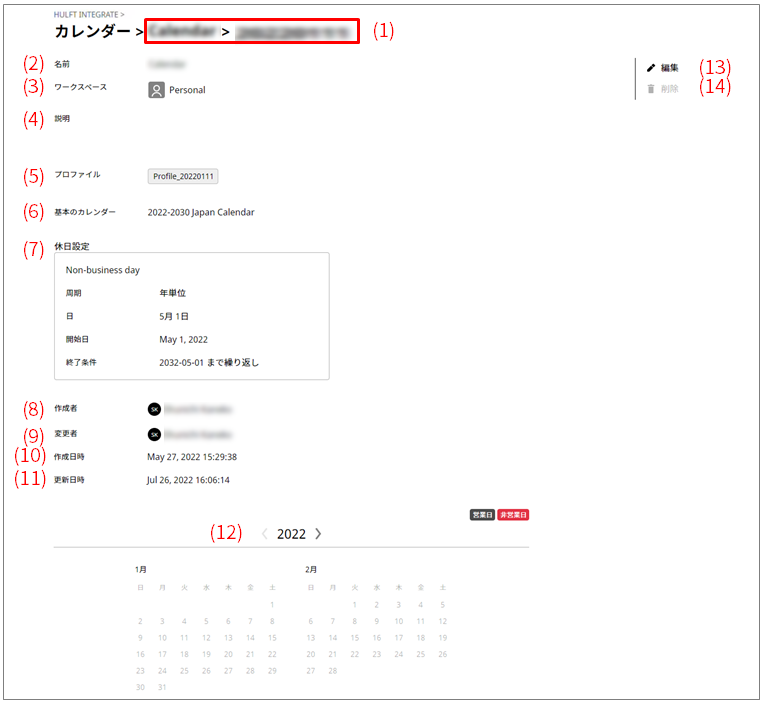
Task: Navigate to カレンダー breadcrumb
Action: [92, 32]
